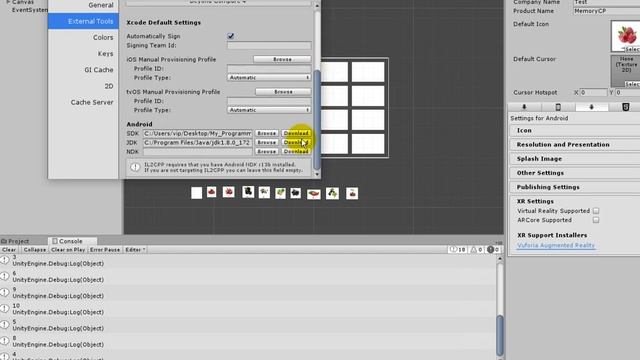Open the 2D preferences tab
Image resolution: width=640 pixels, height=360 pixels.
(x=83, y=86)
